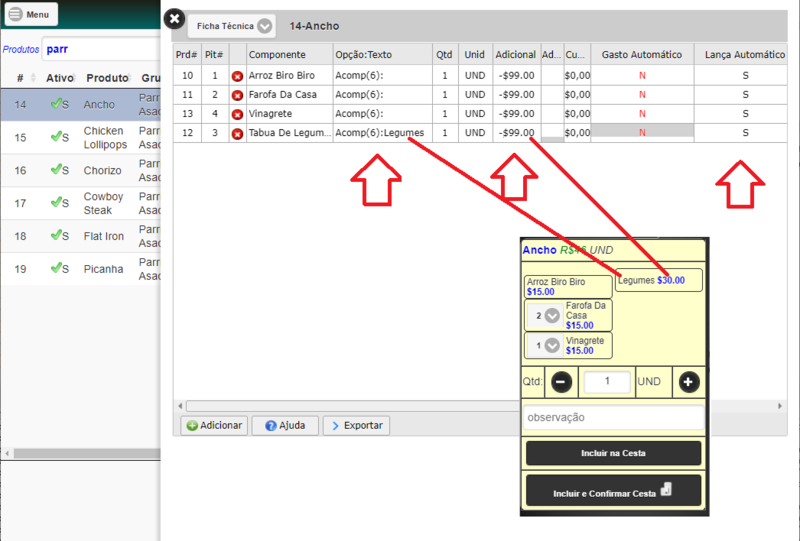Decrease quantity with minus icon
Image resolution: width=800 pixels, height=541 pixels.
tap(561, 382)
